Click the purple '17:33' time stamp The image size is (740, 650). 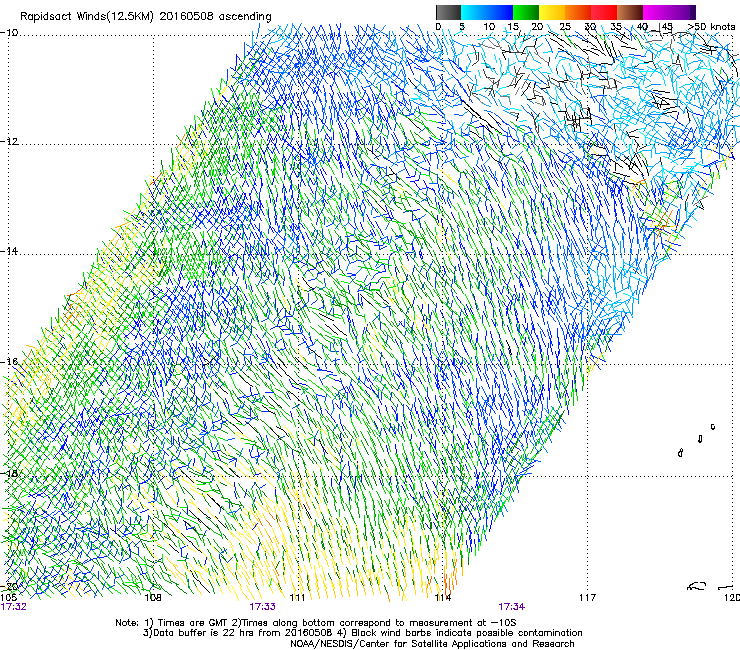pos(262,607)
